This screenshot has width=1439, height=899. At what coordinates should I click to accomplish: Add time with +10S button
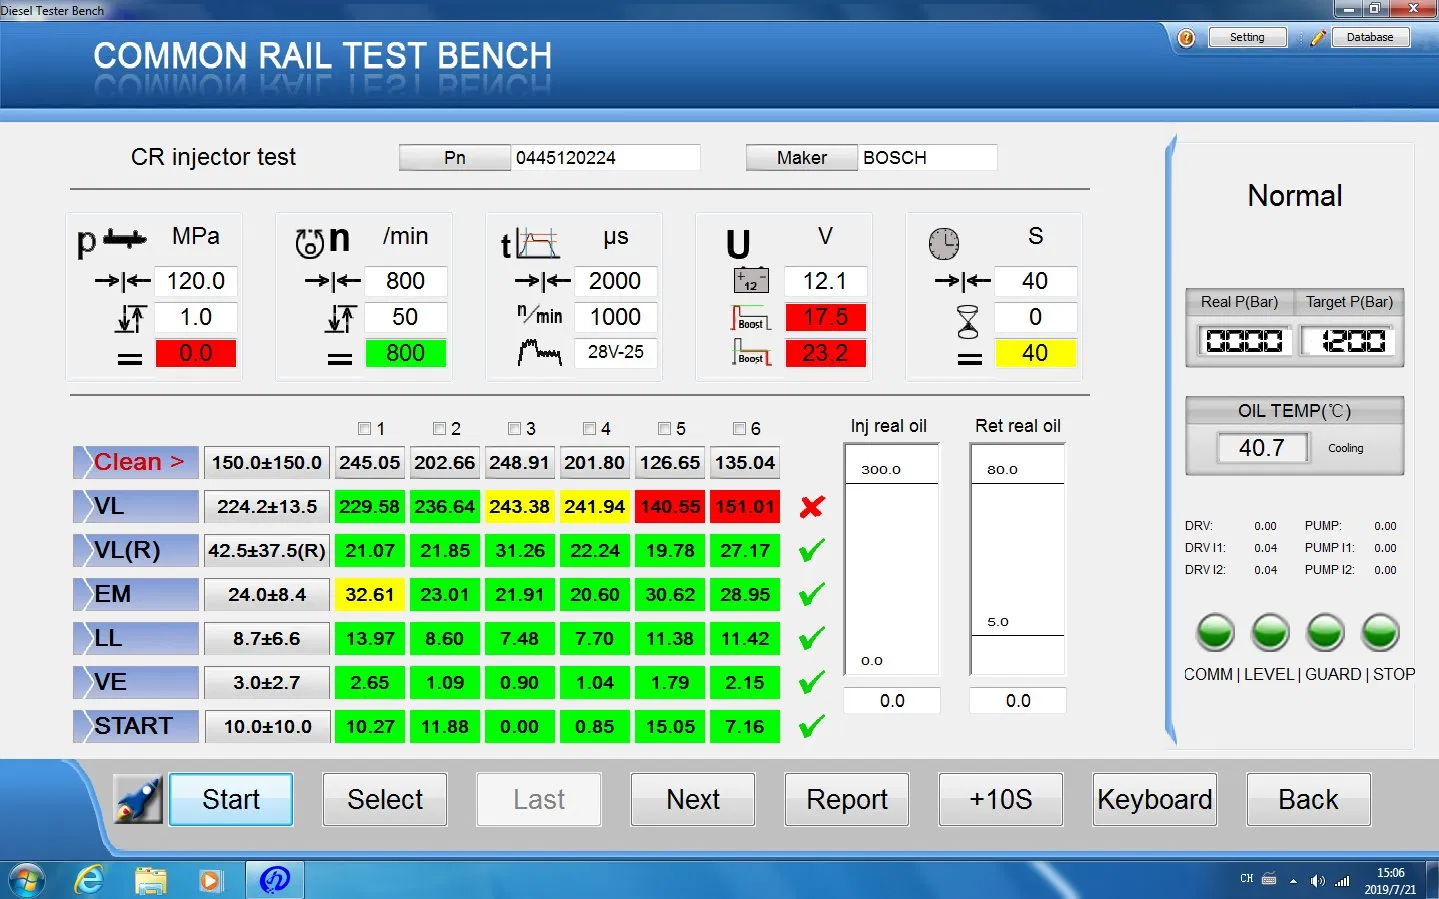[x=1001, y=799]
